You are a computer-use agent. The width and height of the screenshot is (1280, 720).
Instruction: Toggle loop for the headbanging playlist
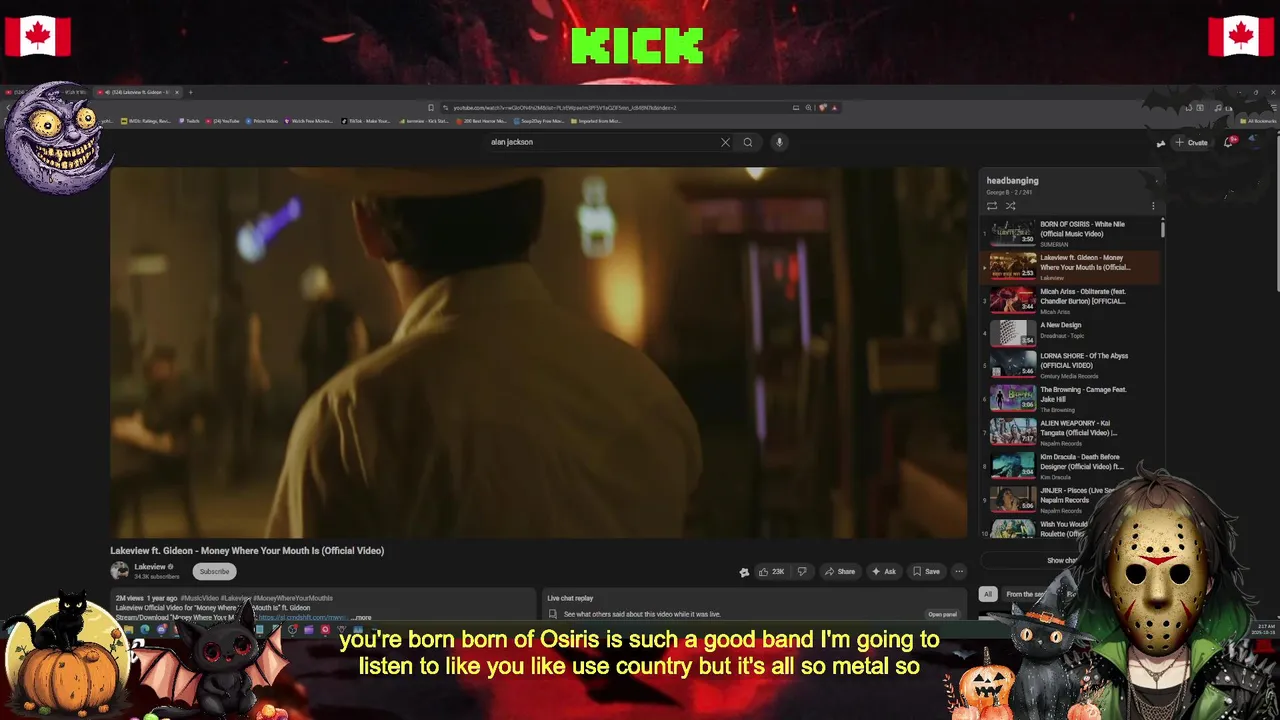point(992,206)
